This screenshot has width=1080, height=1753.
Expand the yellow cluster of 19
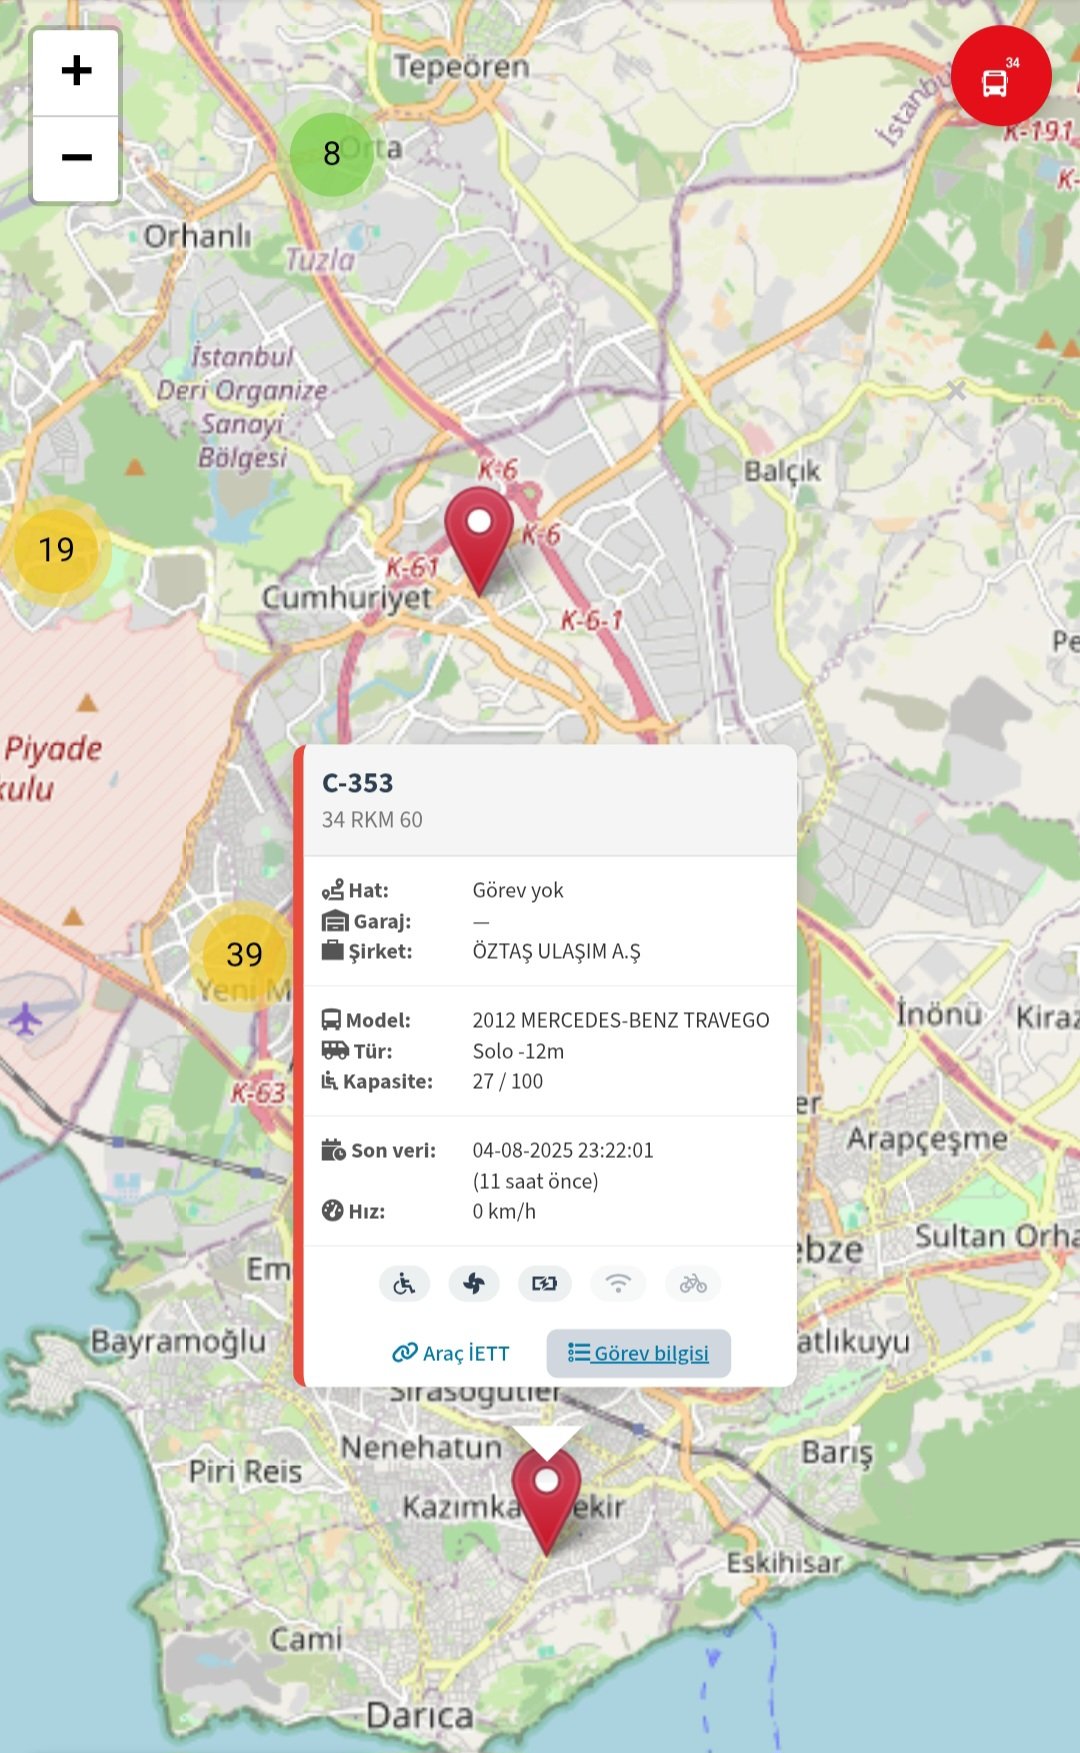56,550
